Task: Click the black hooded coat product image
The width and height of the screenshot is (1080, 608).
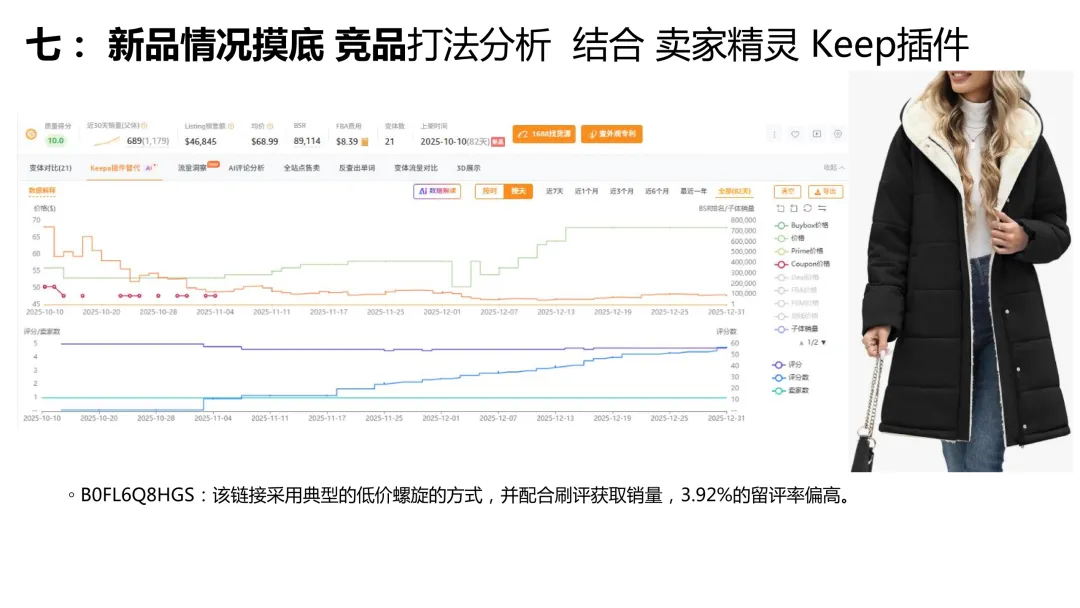Action: tap(962, 271)
